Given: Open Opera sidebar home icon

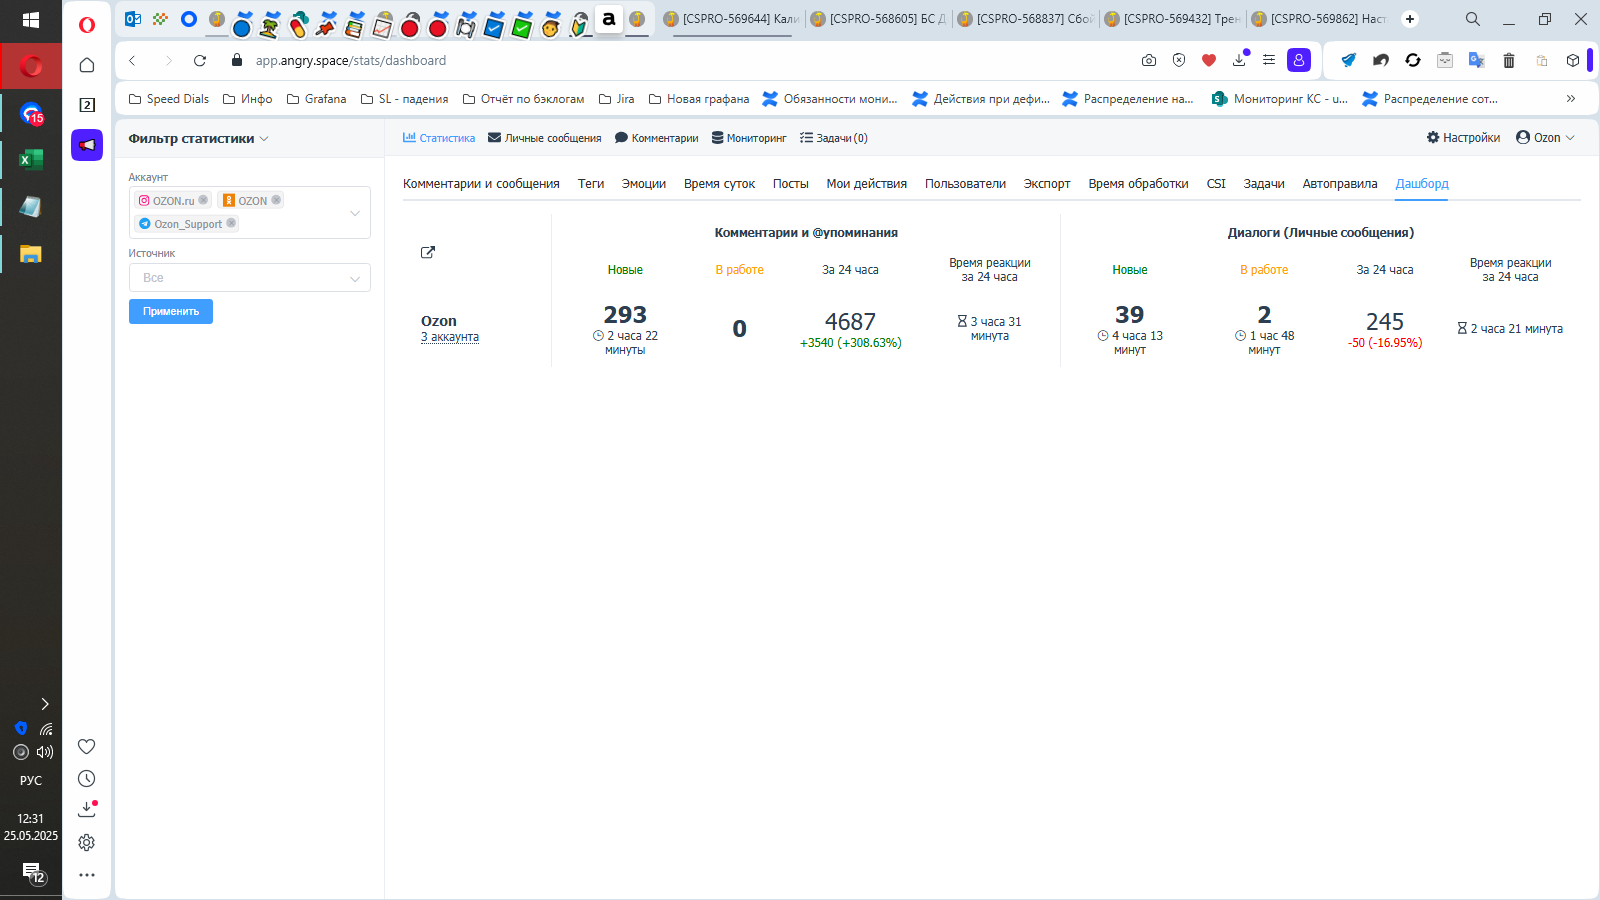Looking at the screenshot, I should click(87, 65).
